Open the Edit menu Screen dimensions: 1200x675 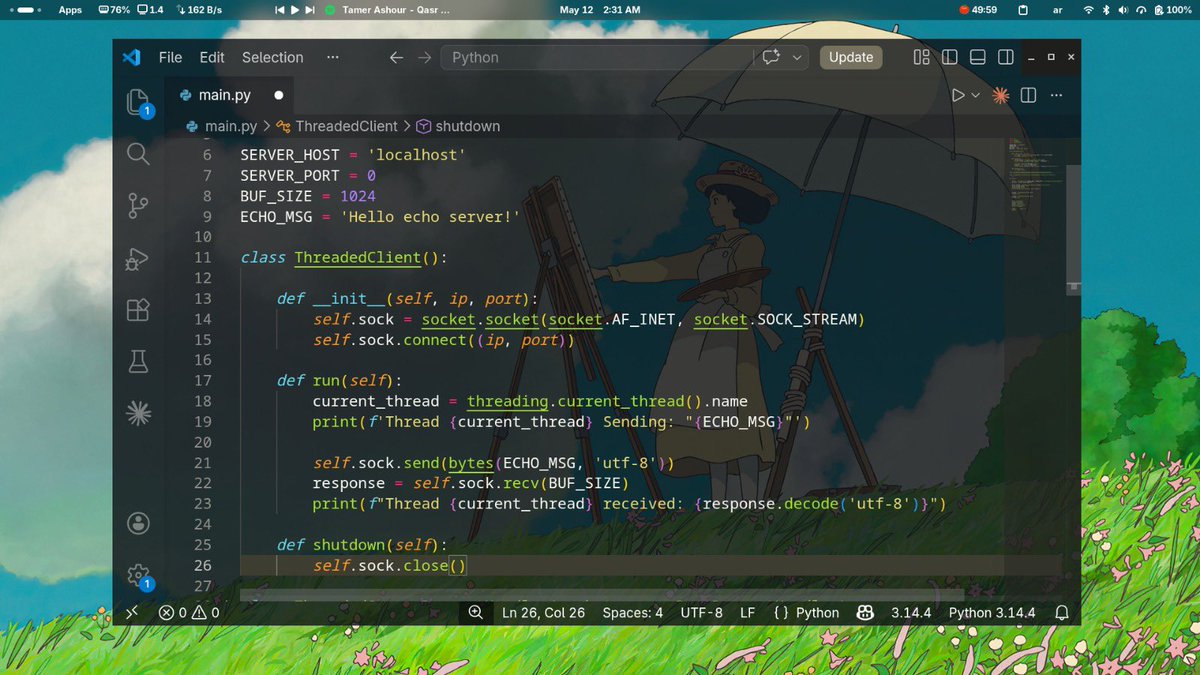[x=212, y=57]
